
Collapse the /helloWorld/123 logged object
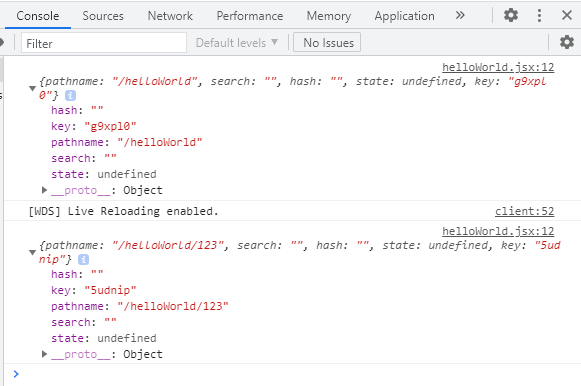pyautogui.click(x=32, y=252)
